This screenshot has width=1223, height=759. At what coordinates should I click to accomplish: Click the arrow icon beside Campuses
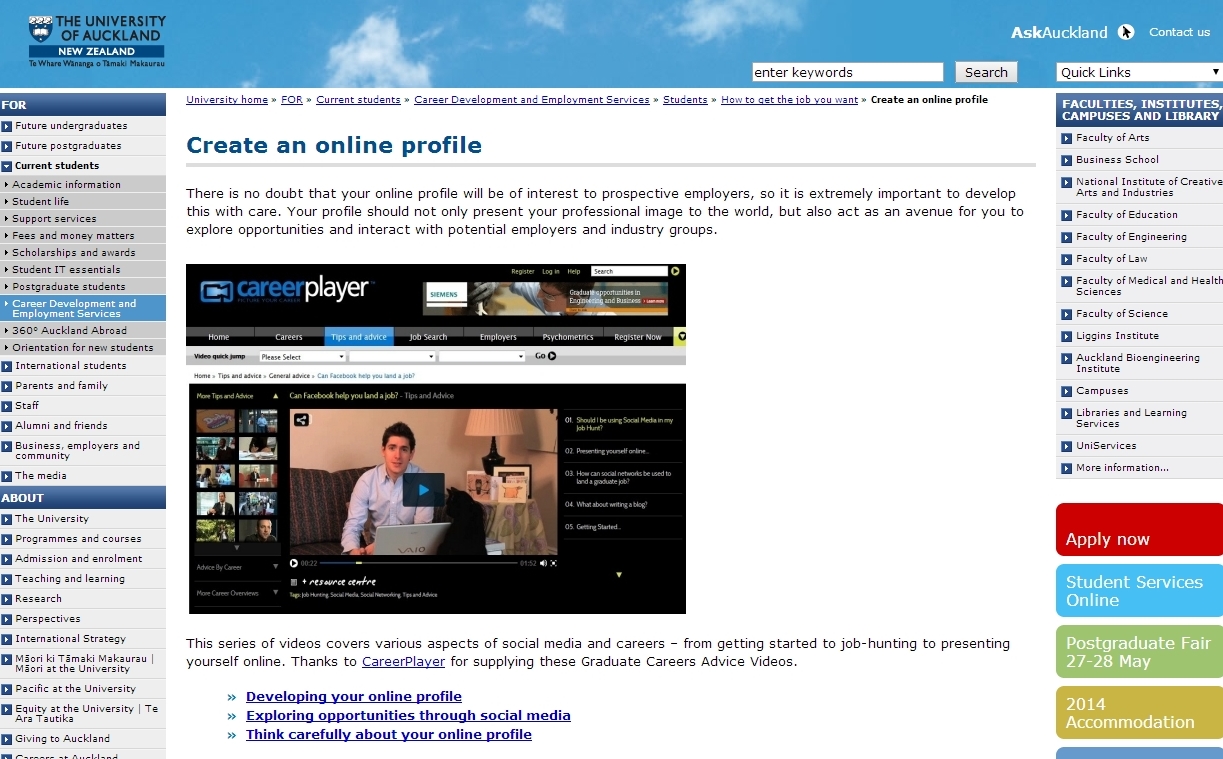(x=1064, y=391)
